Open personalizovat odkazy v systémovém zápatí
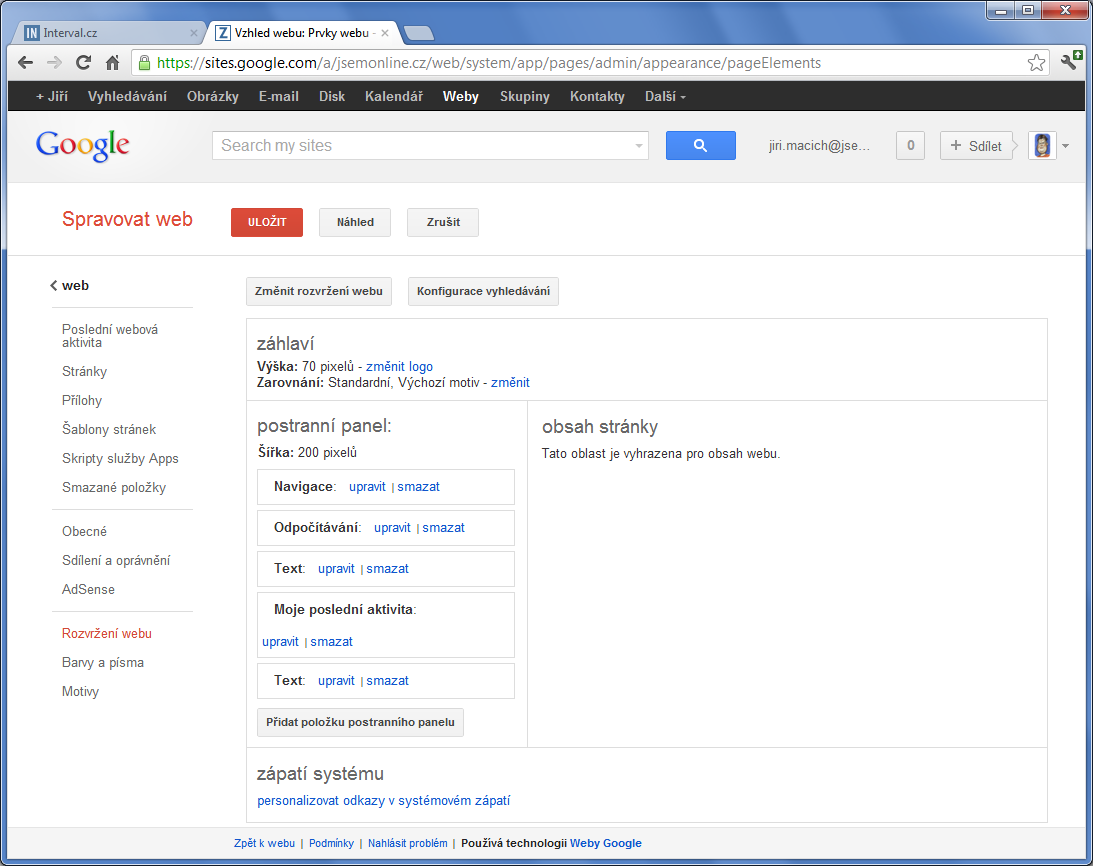1093x866 pixels. pos(383,800)
